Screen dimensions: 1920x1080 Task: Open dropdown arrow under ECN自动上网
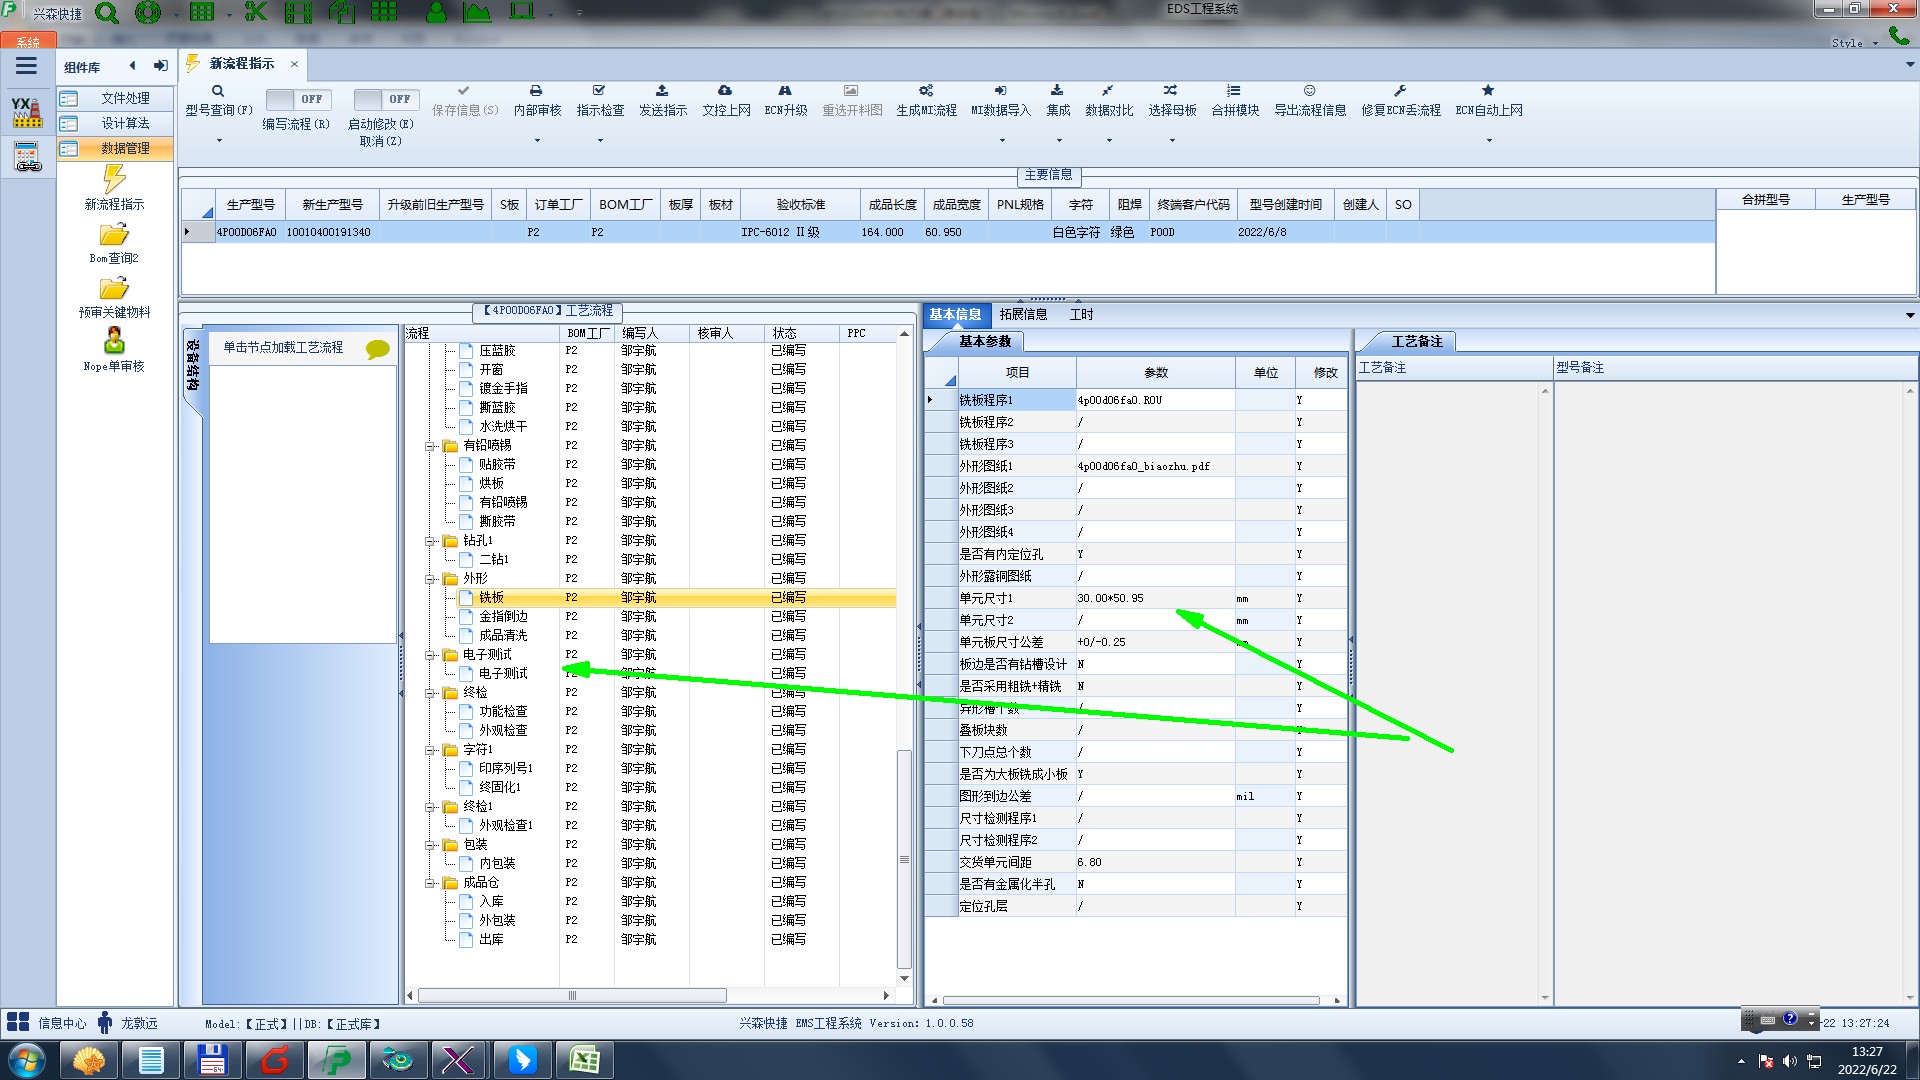tap(1489, 141)
